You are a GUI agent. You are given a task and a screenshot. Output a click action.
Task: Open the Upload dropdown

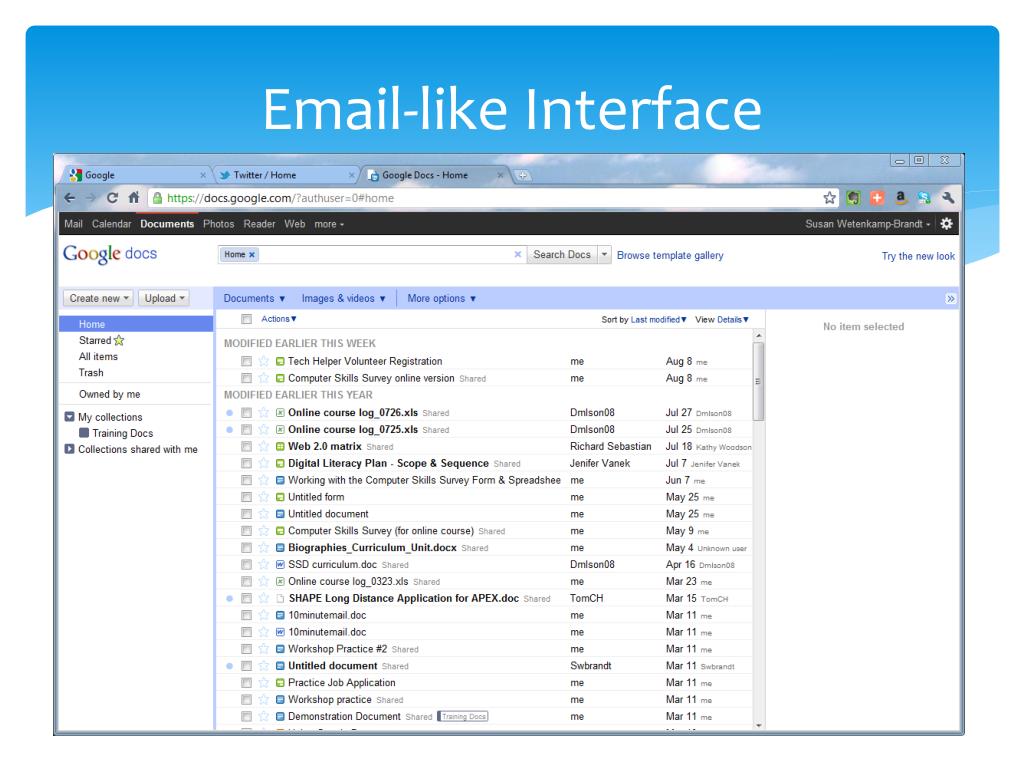[x=164, y=298]
